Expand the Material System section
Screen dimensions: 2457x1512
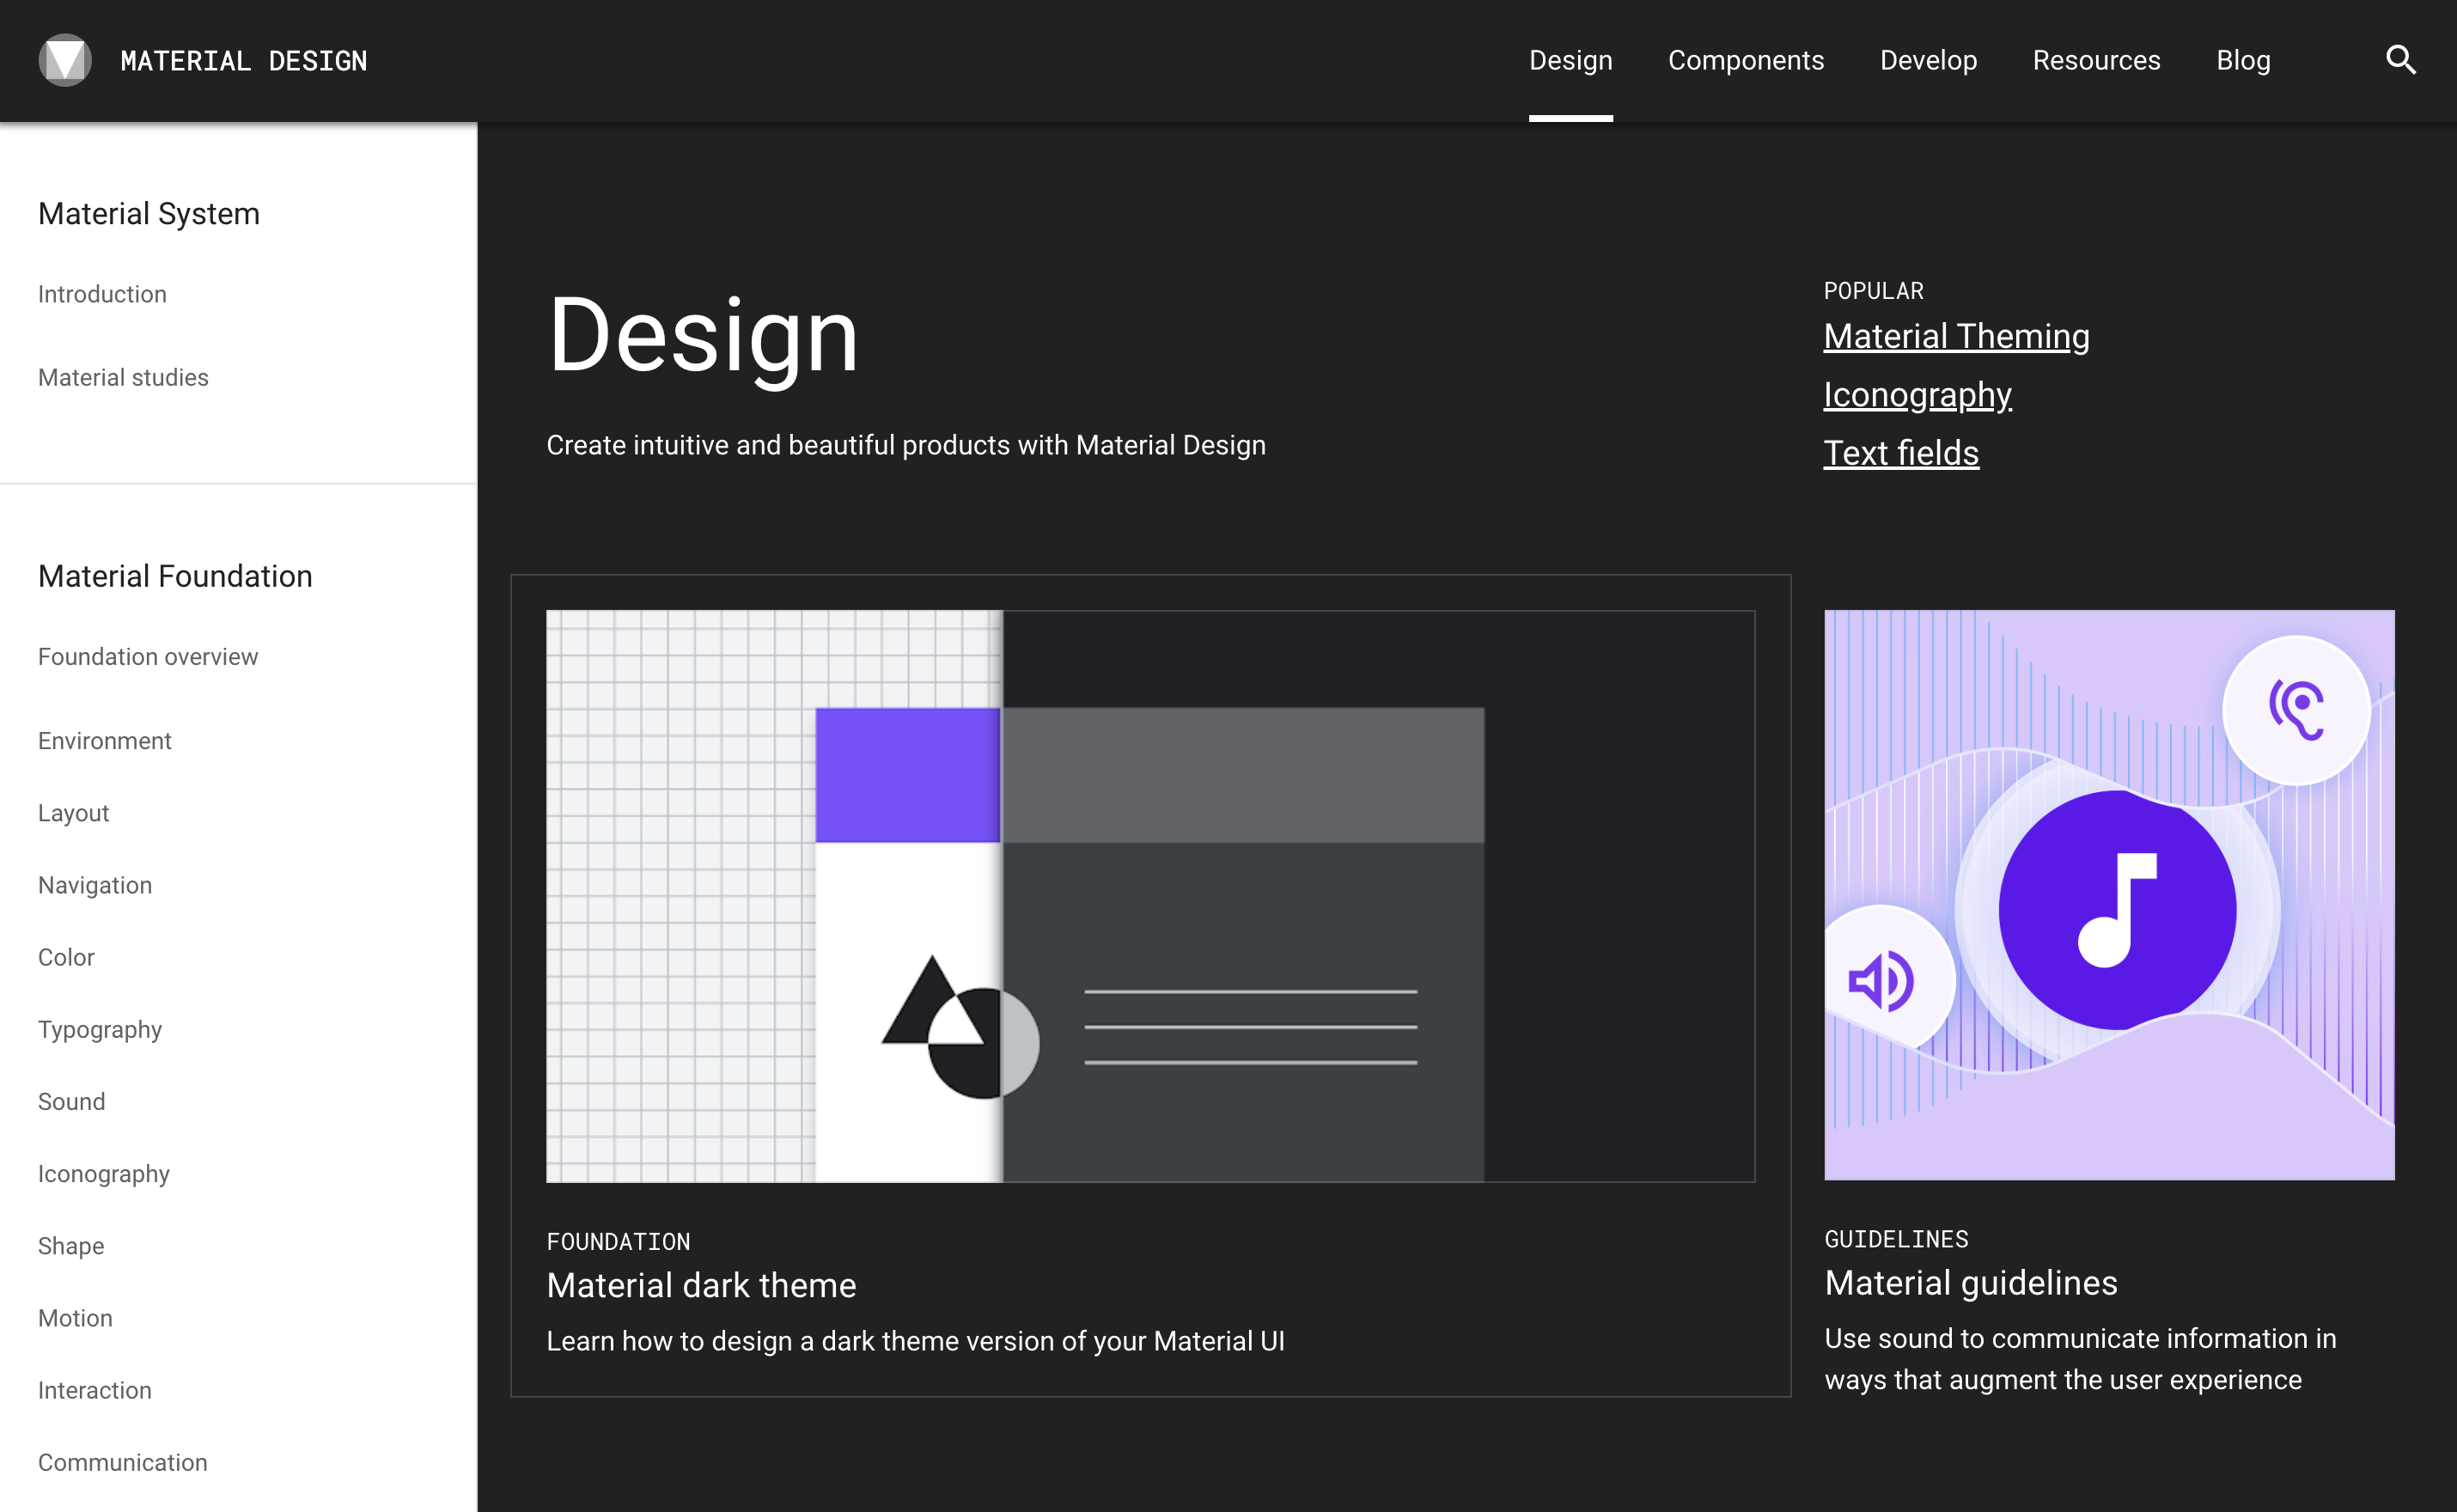click(x=148, y=214)
